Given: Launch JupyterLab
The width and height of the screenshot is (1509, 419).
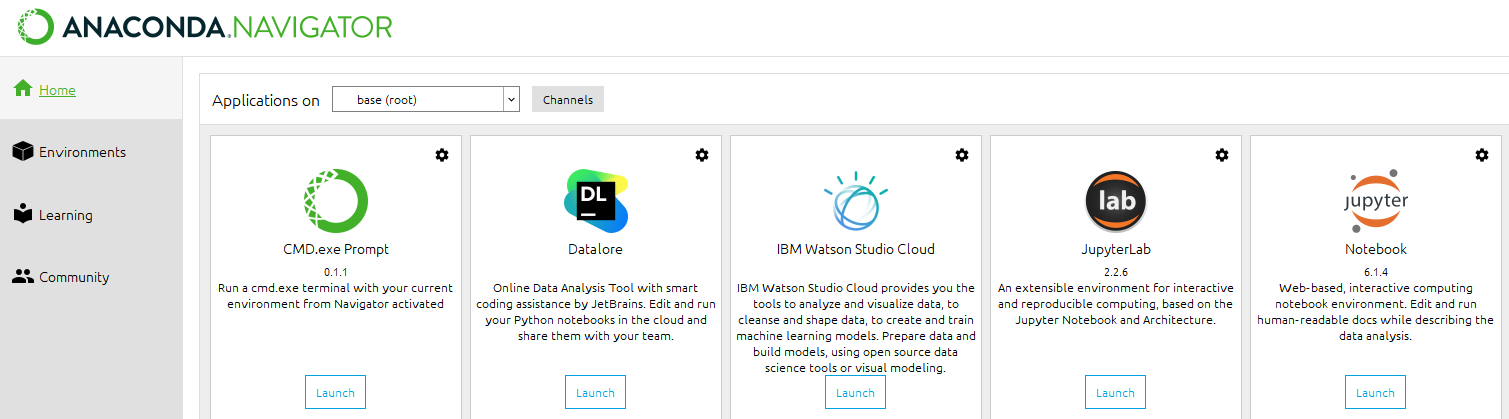Looking at the screenshot, I should [x=1115, y=392].
